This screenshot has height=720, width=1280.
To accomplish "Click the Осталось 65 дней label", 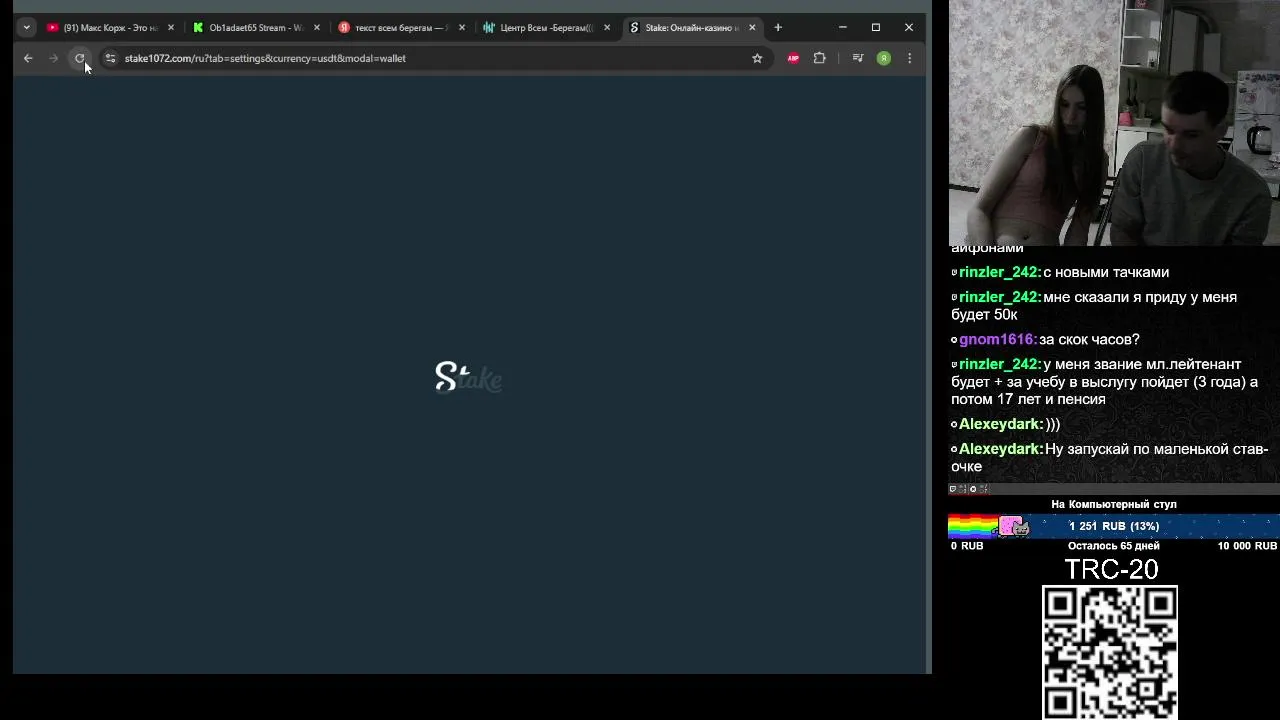I will point(1113,546).
